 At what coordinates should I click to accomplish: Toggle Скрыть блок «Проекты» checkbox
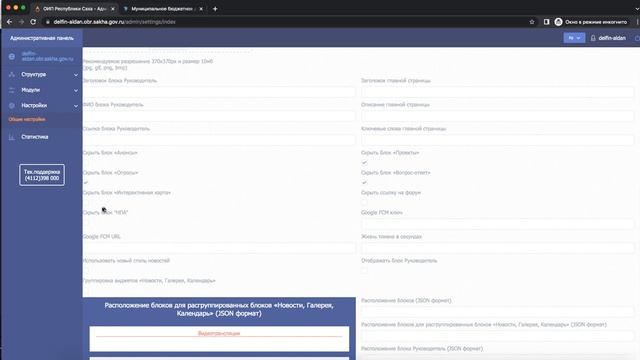click(x=364, y=162)
